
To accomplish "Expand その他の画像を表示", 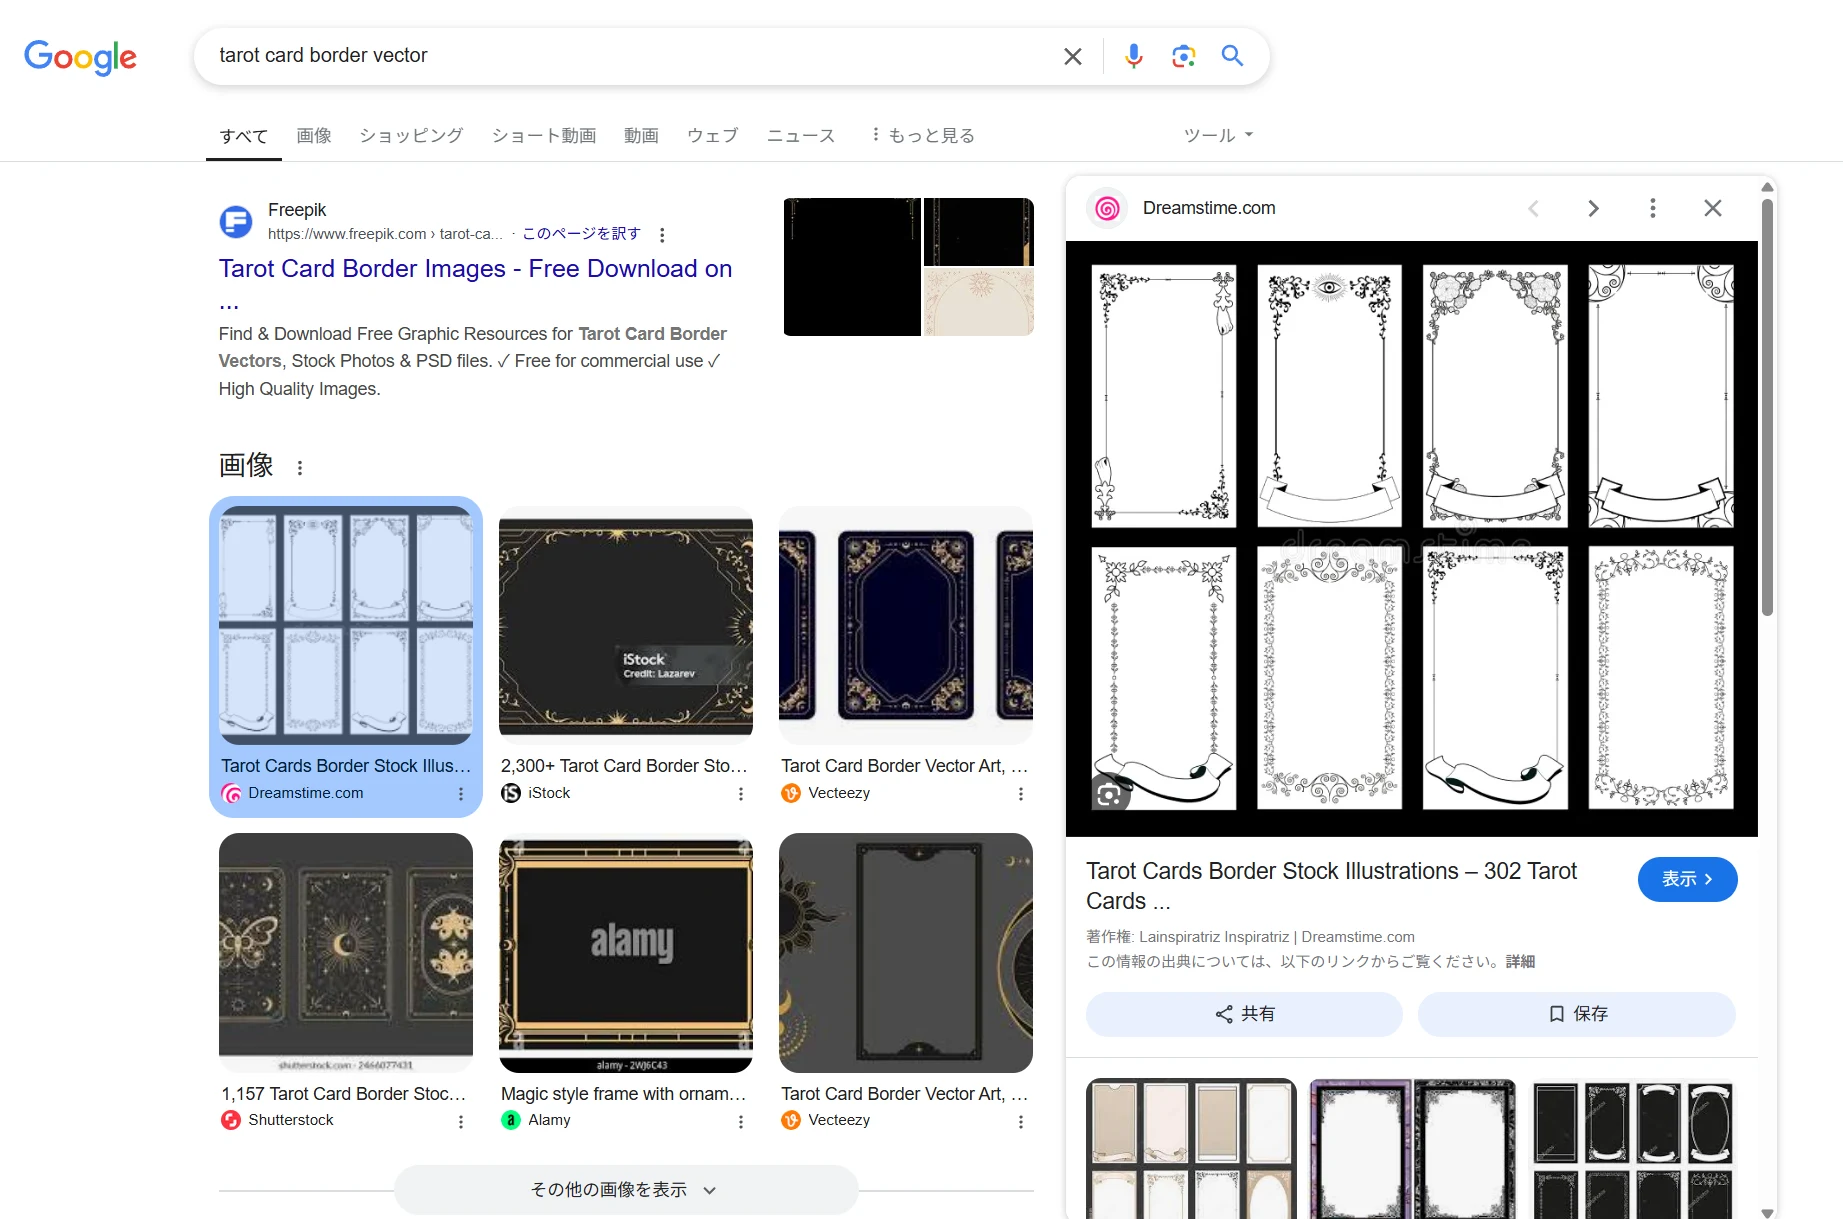I will click(x=625, y=1190).
